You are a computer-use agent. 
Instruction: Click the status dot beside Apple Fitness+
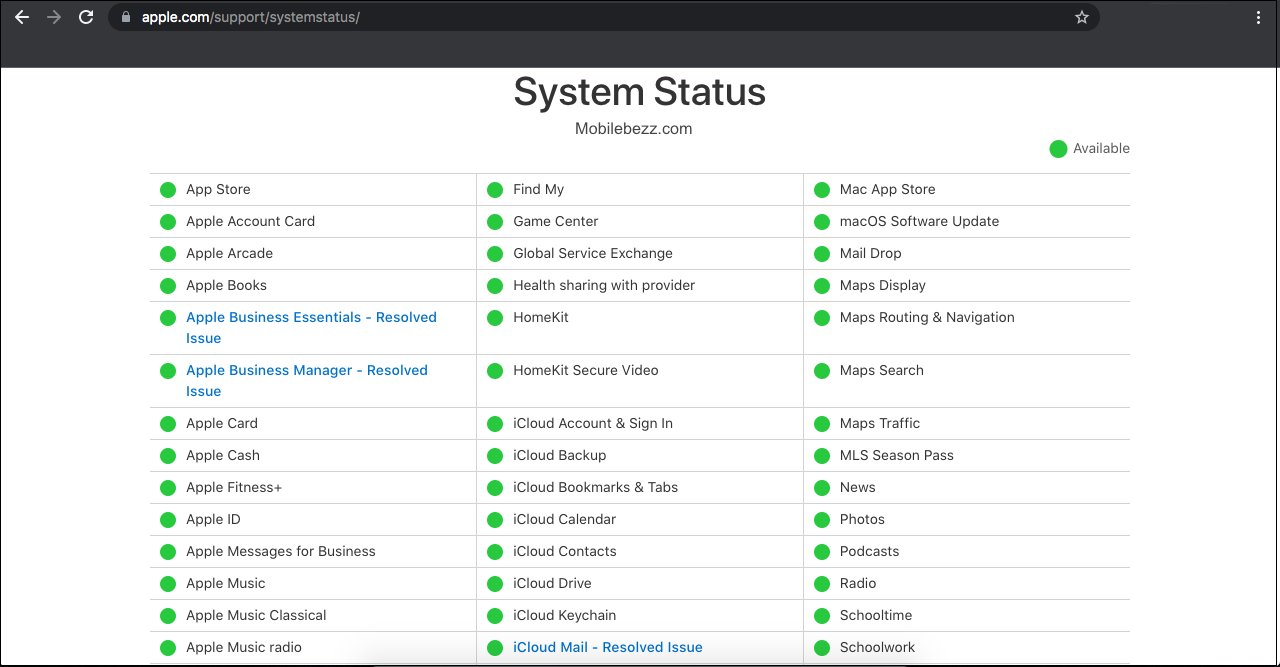[168, 488]
